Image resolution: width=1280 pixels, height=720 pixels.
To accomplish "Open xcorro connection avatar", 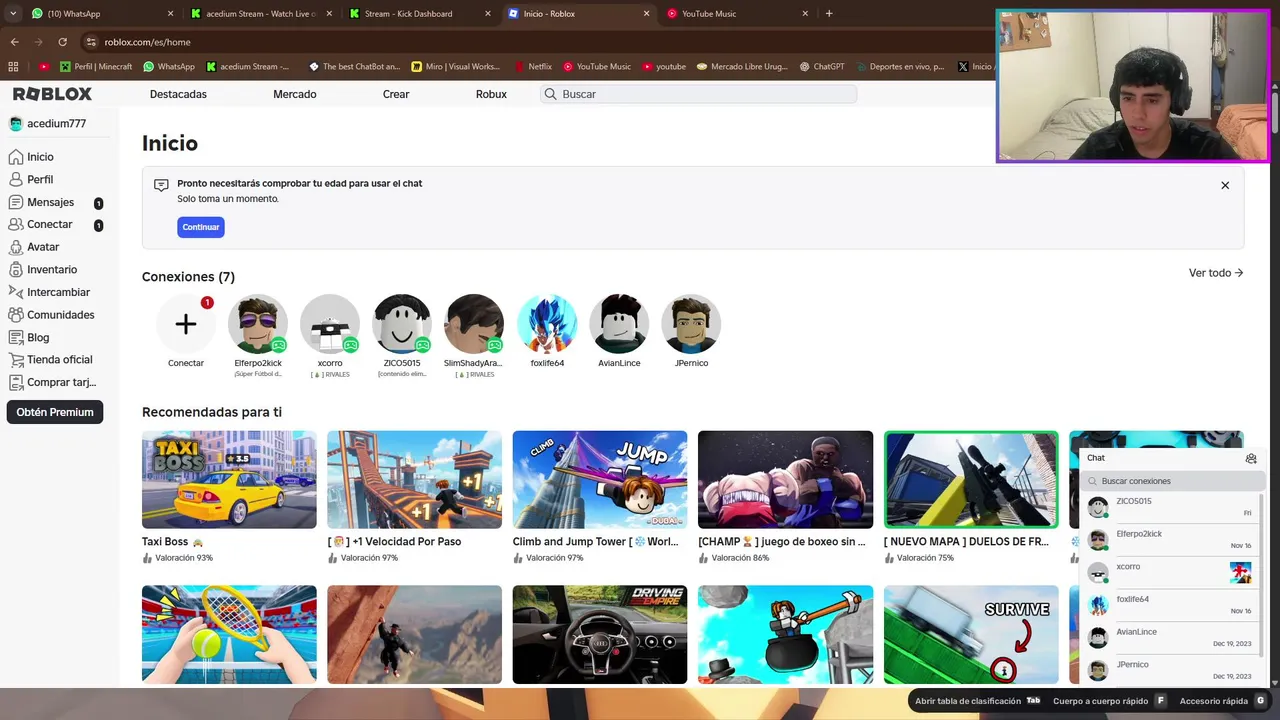I will pos(330,324).
